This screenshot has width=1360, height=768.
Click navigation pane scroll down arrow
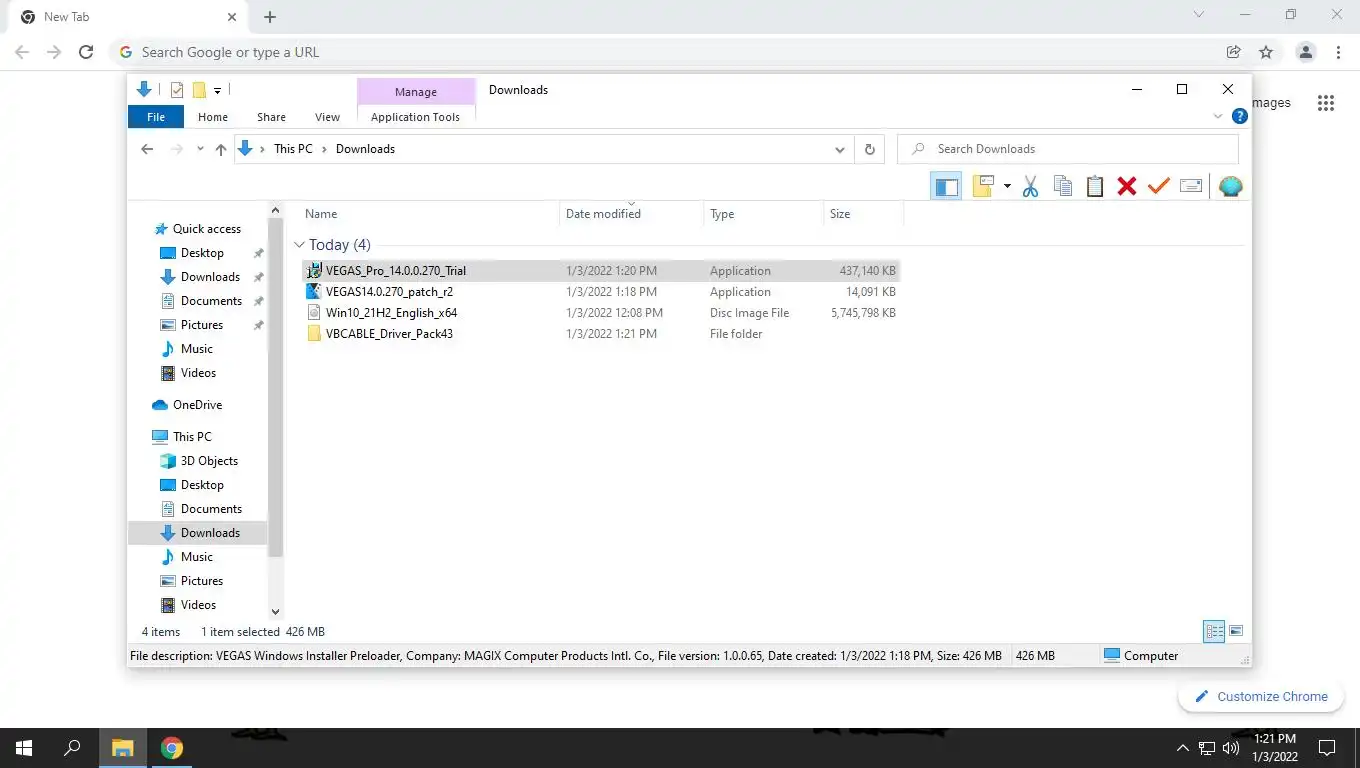(276, 611)
